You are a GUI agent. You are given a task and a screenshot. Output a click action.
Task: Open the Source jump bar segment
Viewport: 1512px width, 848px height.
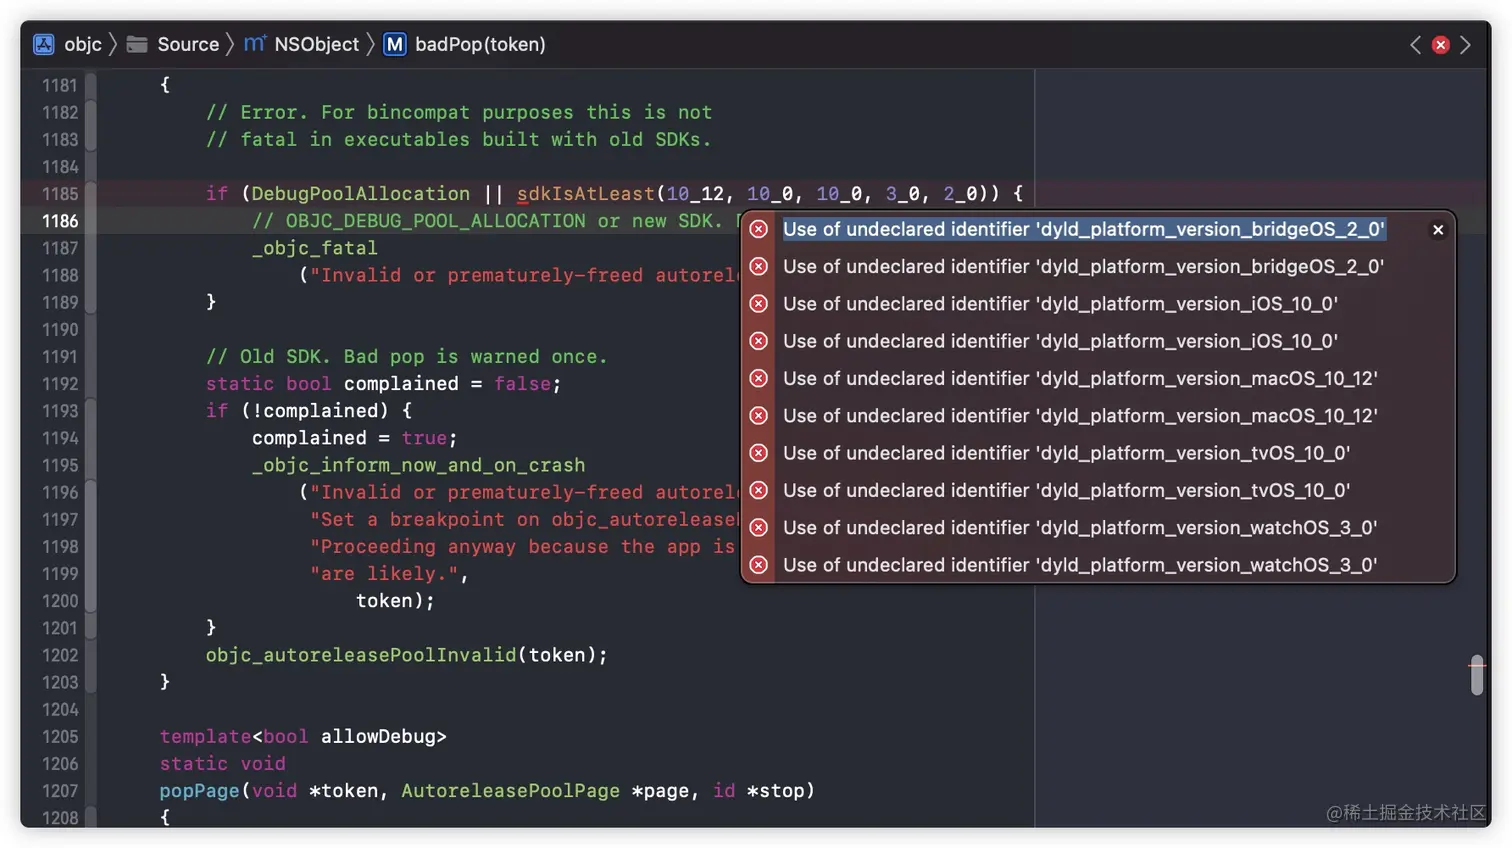[x=188, y=44]
